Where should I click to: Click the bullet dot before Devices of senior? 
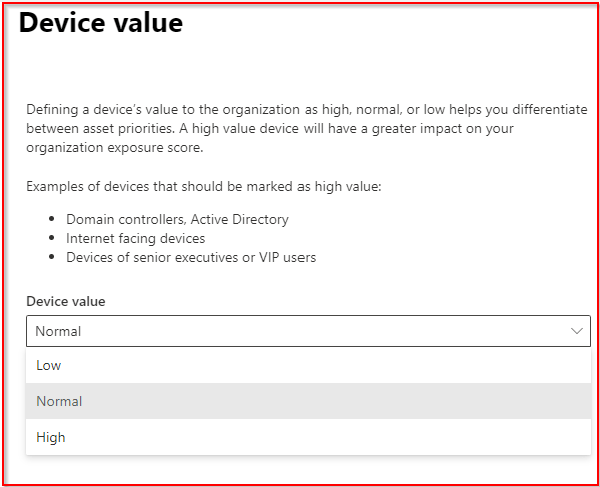[x=51, y=258]
